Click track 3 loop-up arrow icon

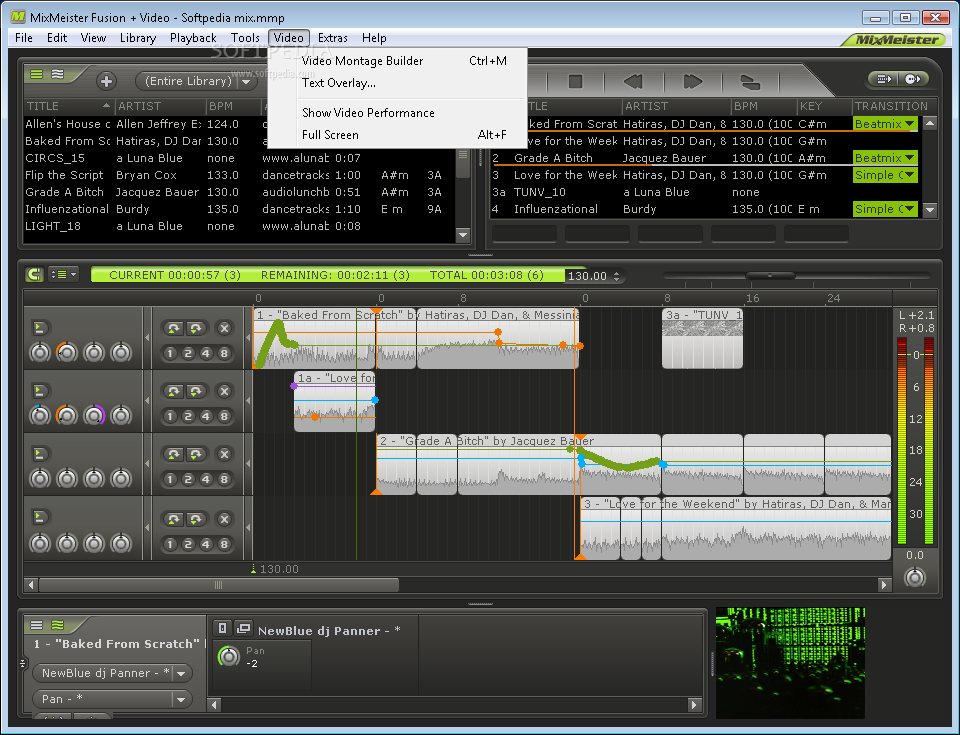coord(174,454)
